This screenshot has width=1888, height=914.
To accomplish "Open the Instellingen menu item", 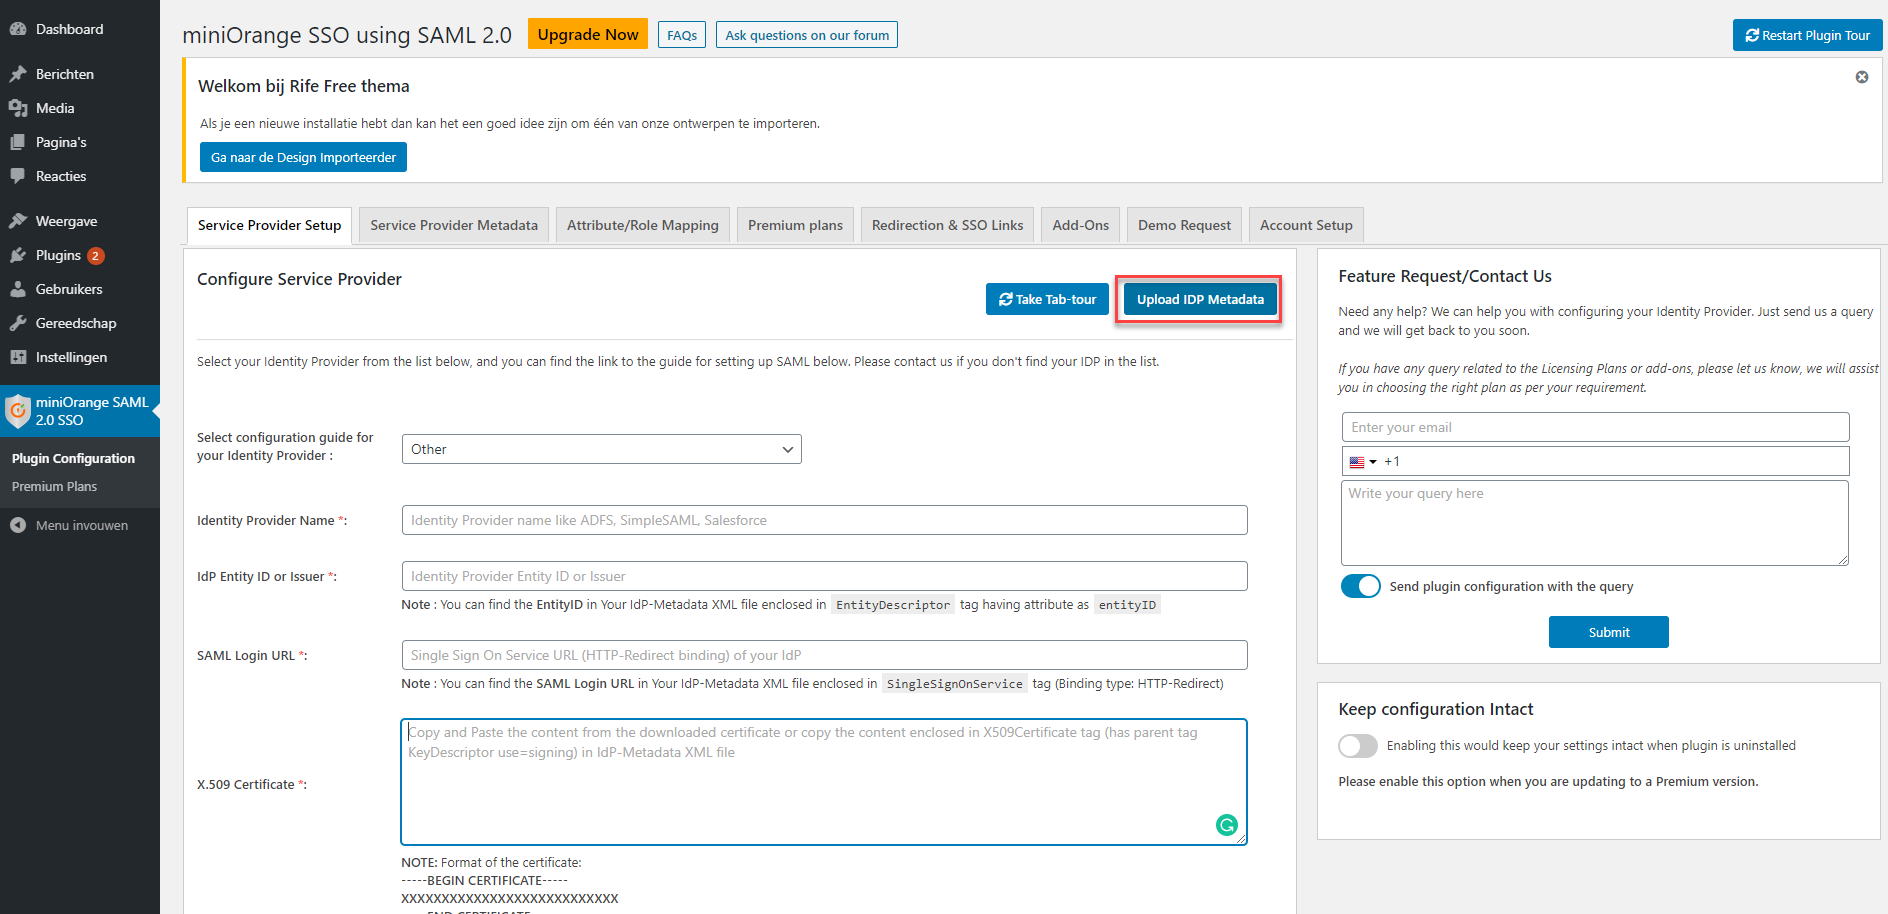I will click(x=80, y=357).
